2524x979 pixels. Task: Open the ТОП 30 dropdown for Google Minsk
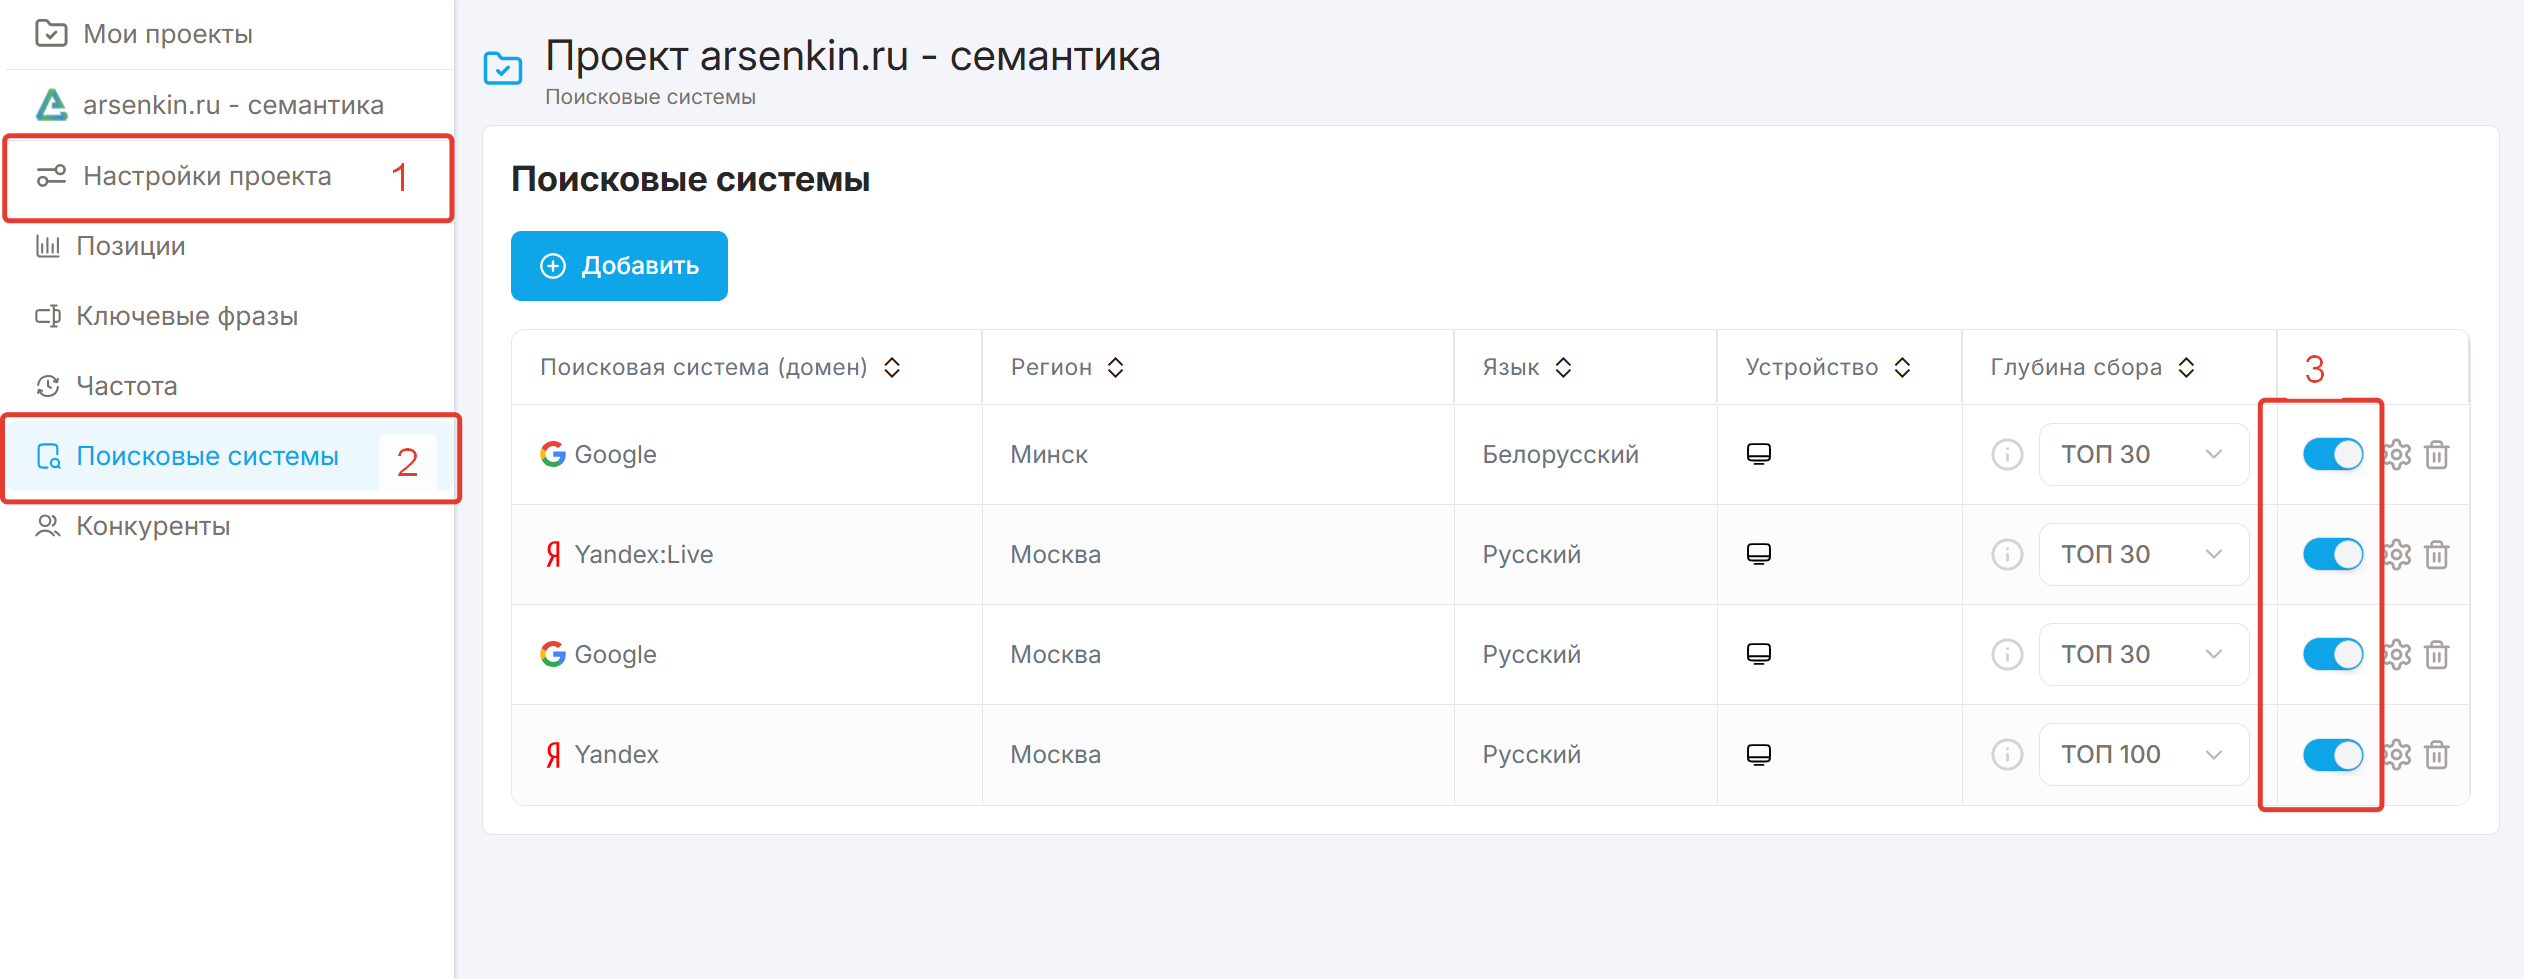(x=2143, y=455)
